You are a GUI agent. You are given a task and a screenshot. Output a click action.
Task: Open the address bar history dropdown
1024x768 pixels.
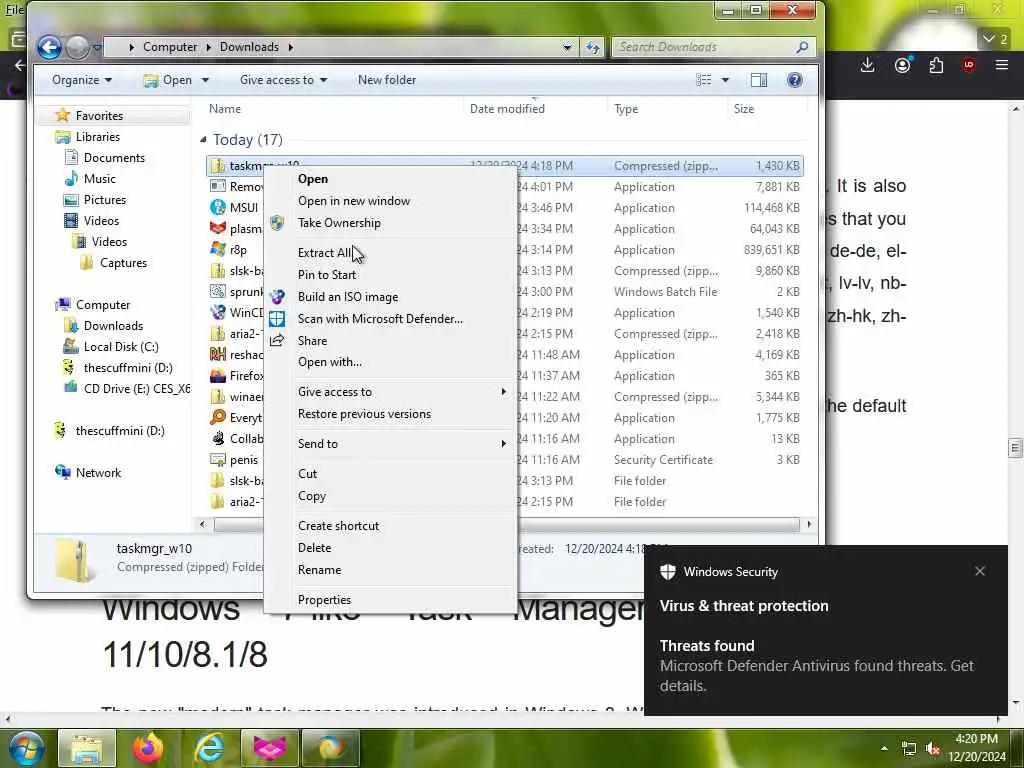[x=567, y=47]
